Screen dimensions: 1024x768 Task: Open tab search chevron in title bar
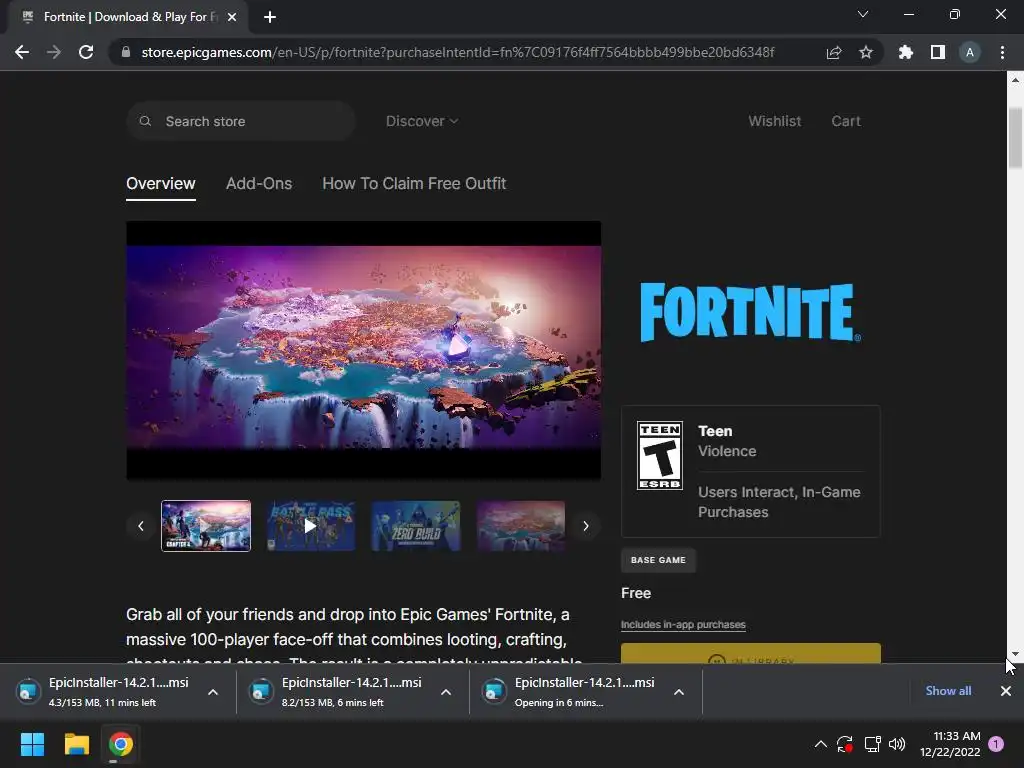[863, 14]
